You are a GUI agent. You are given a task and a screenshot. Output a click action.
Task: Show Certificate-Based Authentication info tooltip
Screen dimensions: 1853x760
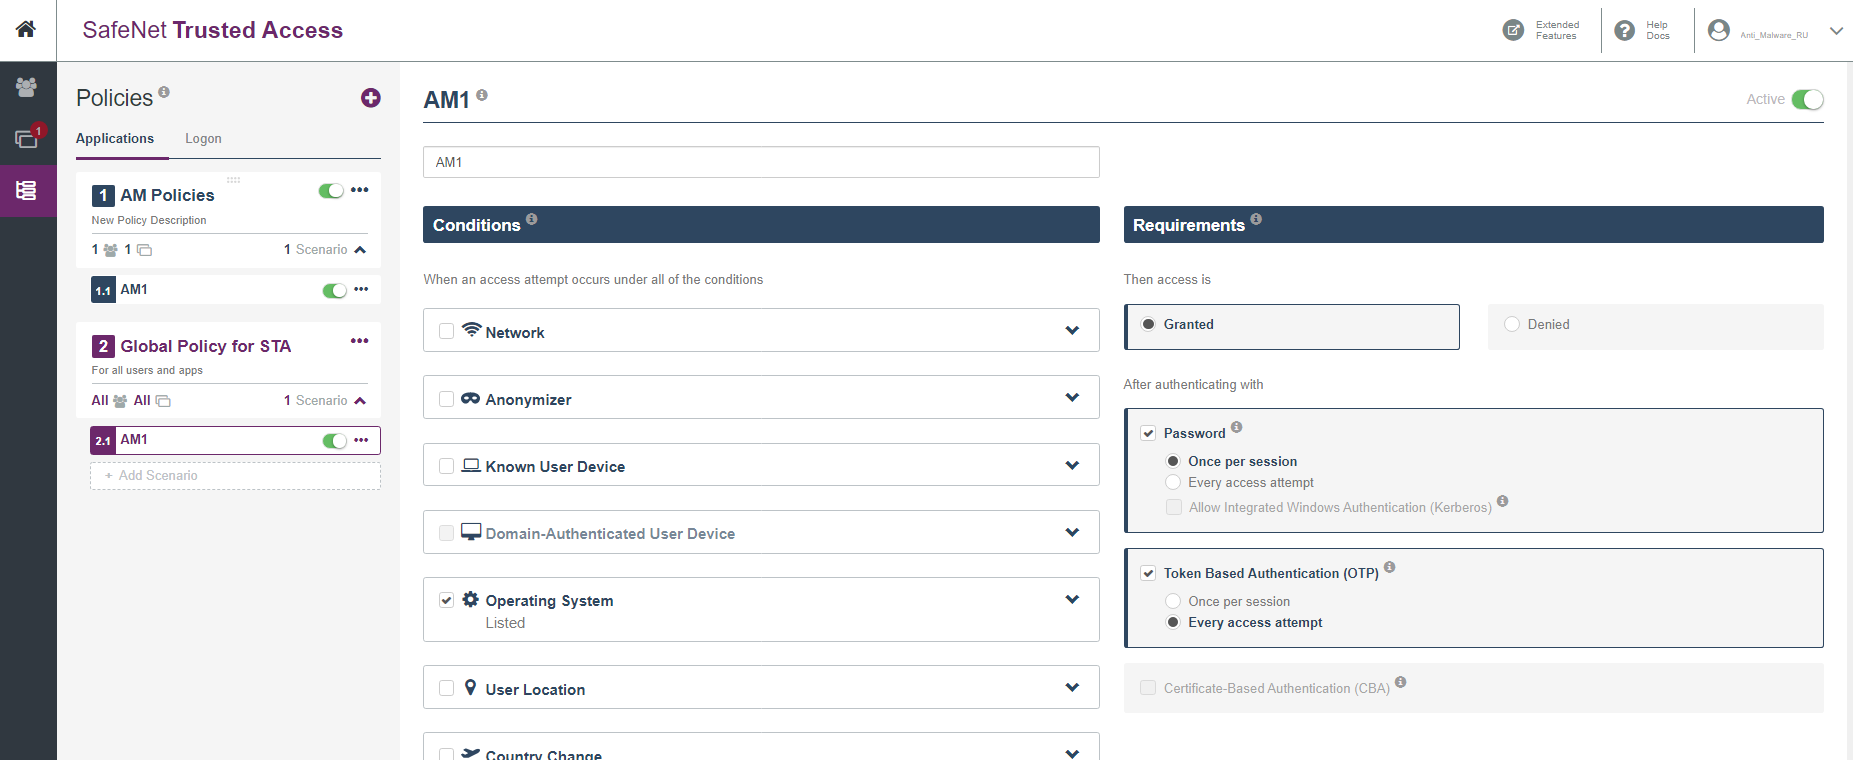pos(1401,682)
